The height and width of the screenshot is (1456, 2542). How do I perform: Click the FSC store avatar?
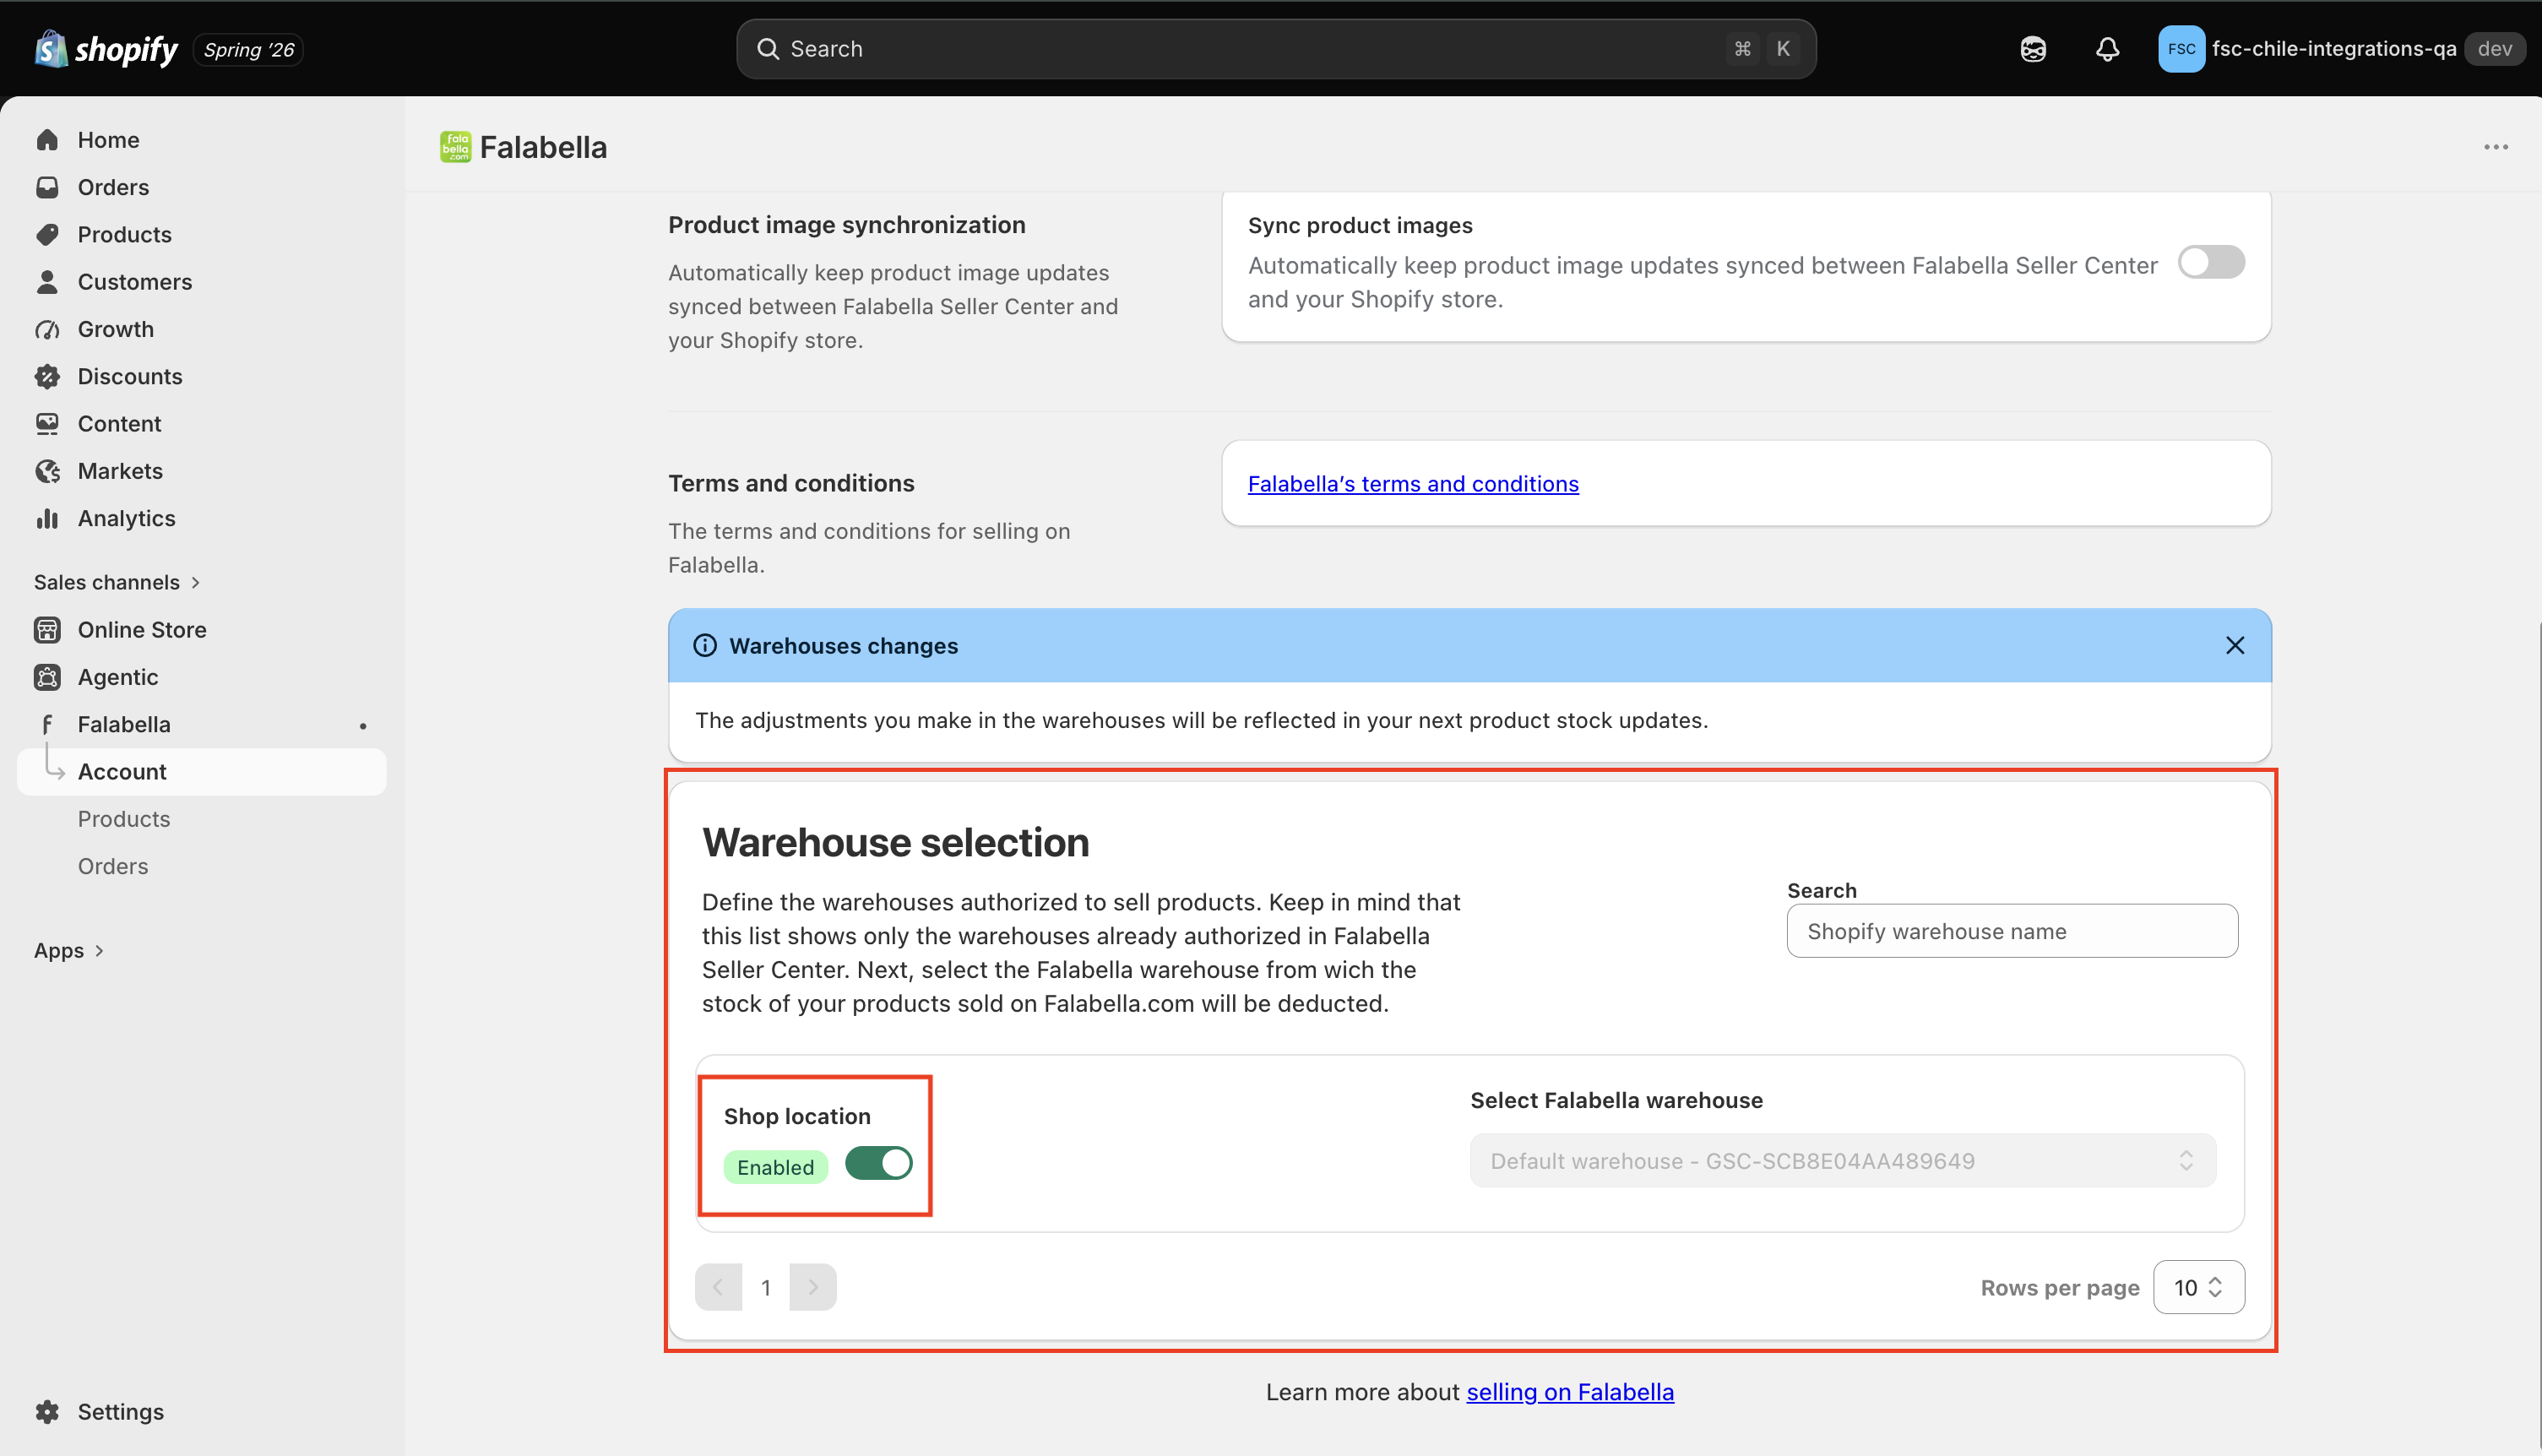tap(2181, 49)
